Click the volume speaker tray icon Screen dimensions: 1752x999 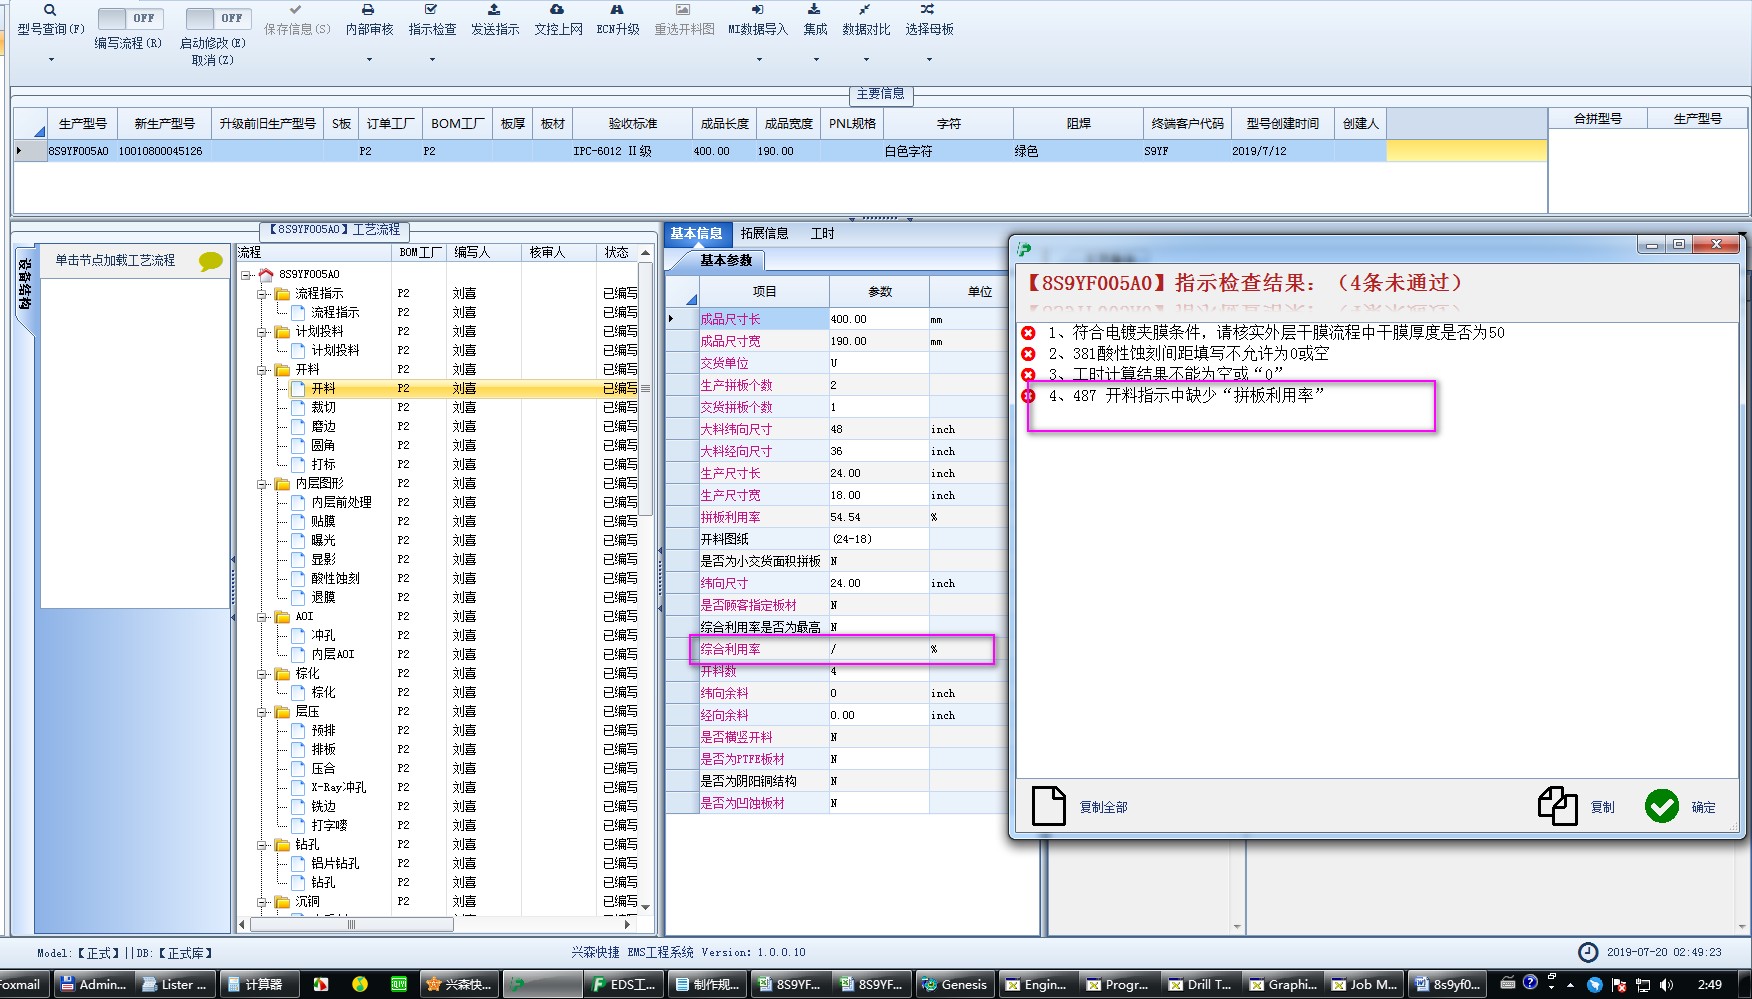point(1665,985)
